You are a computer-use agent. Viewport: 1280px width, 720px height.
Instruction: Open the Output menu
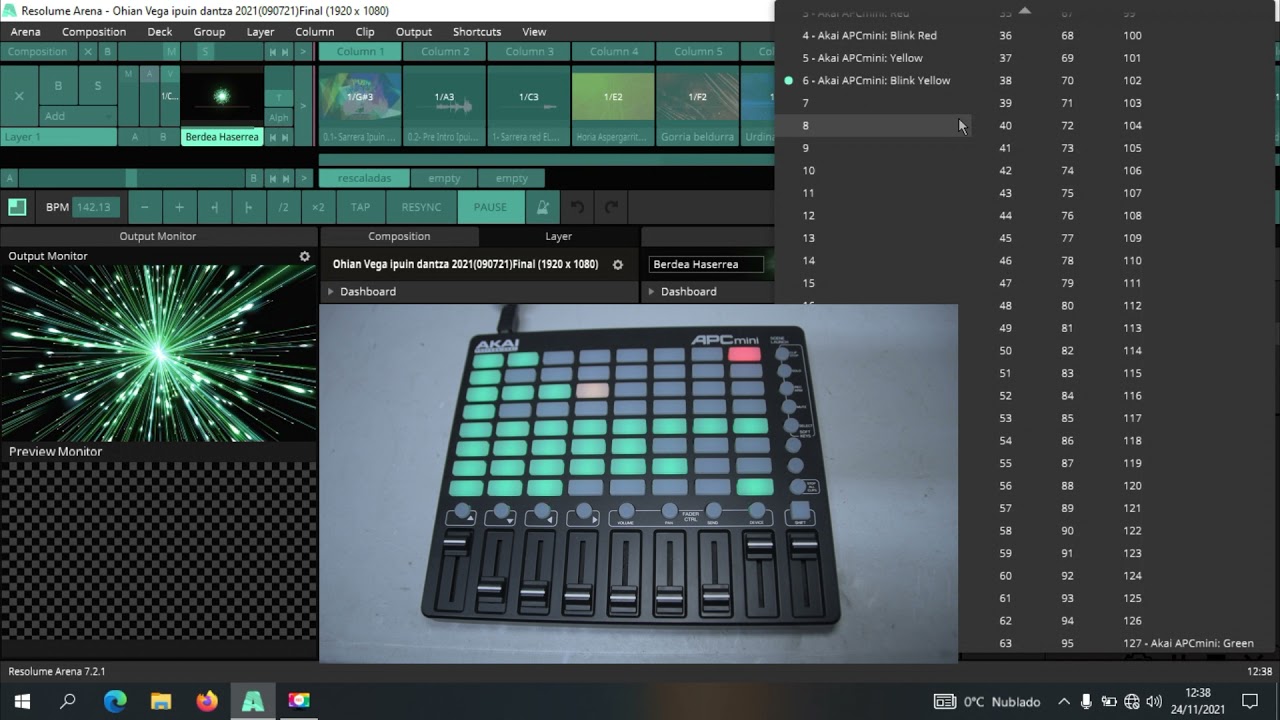tap(414, 32)
